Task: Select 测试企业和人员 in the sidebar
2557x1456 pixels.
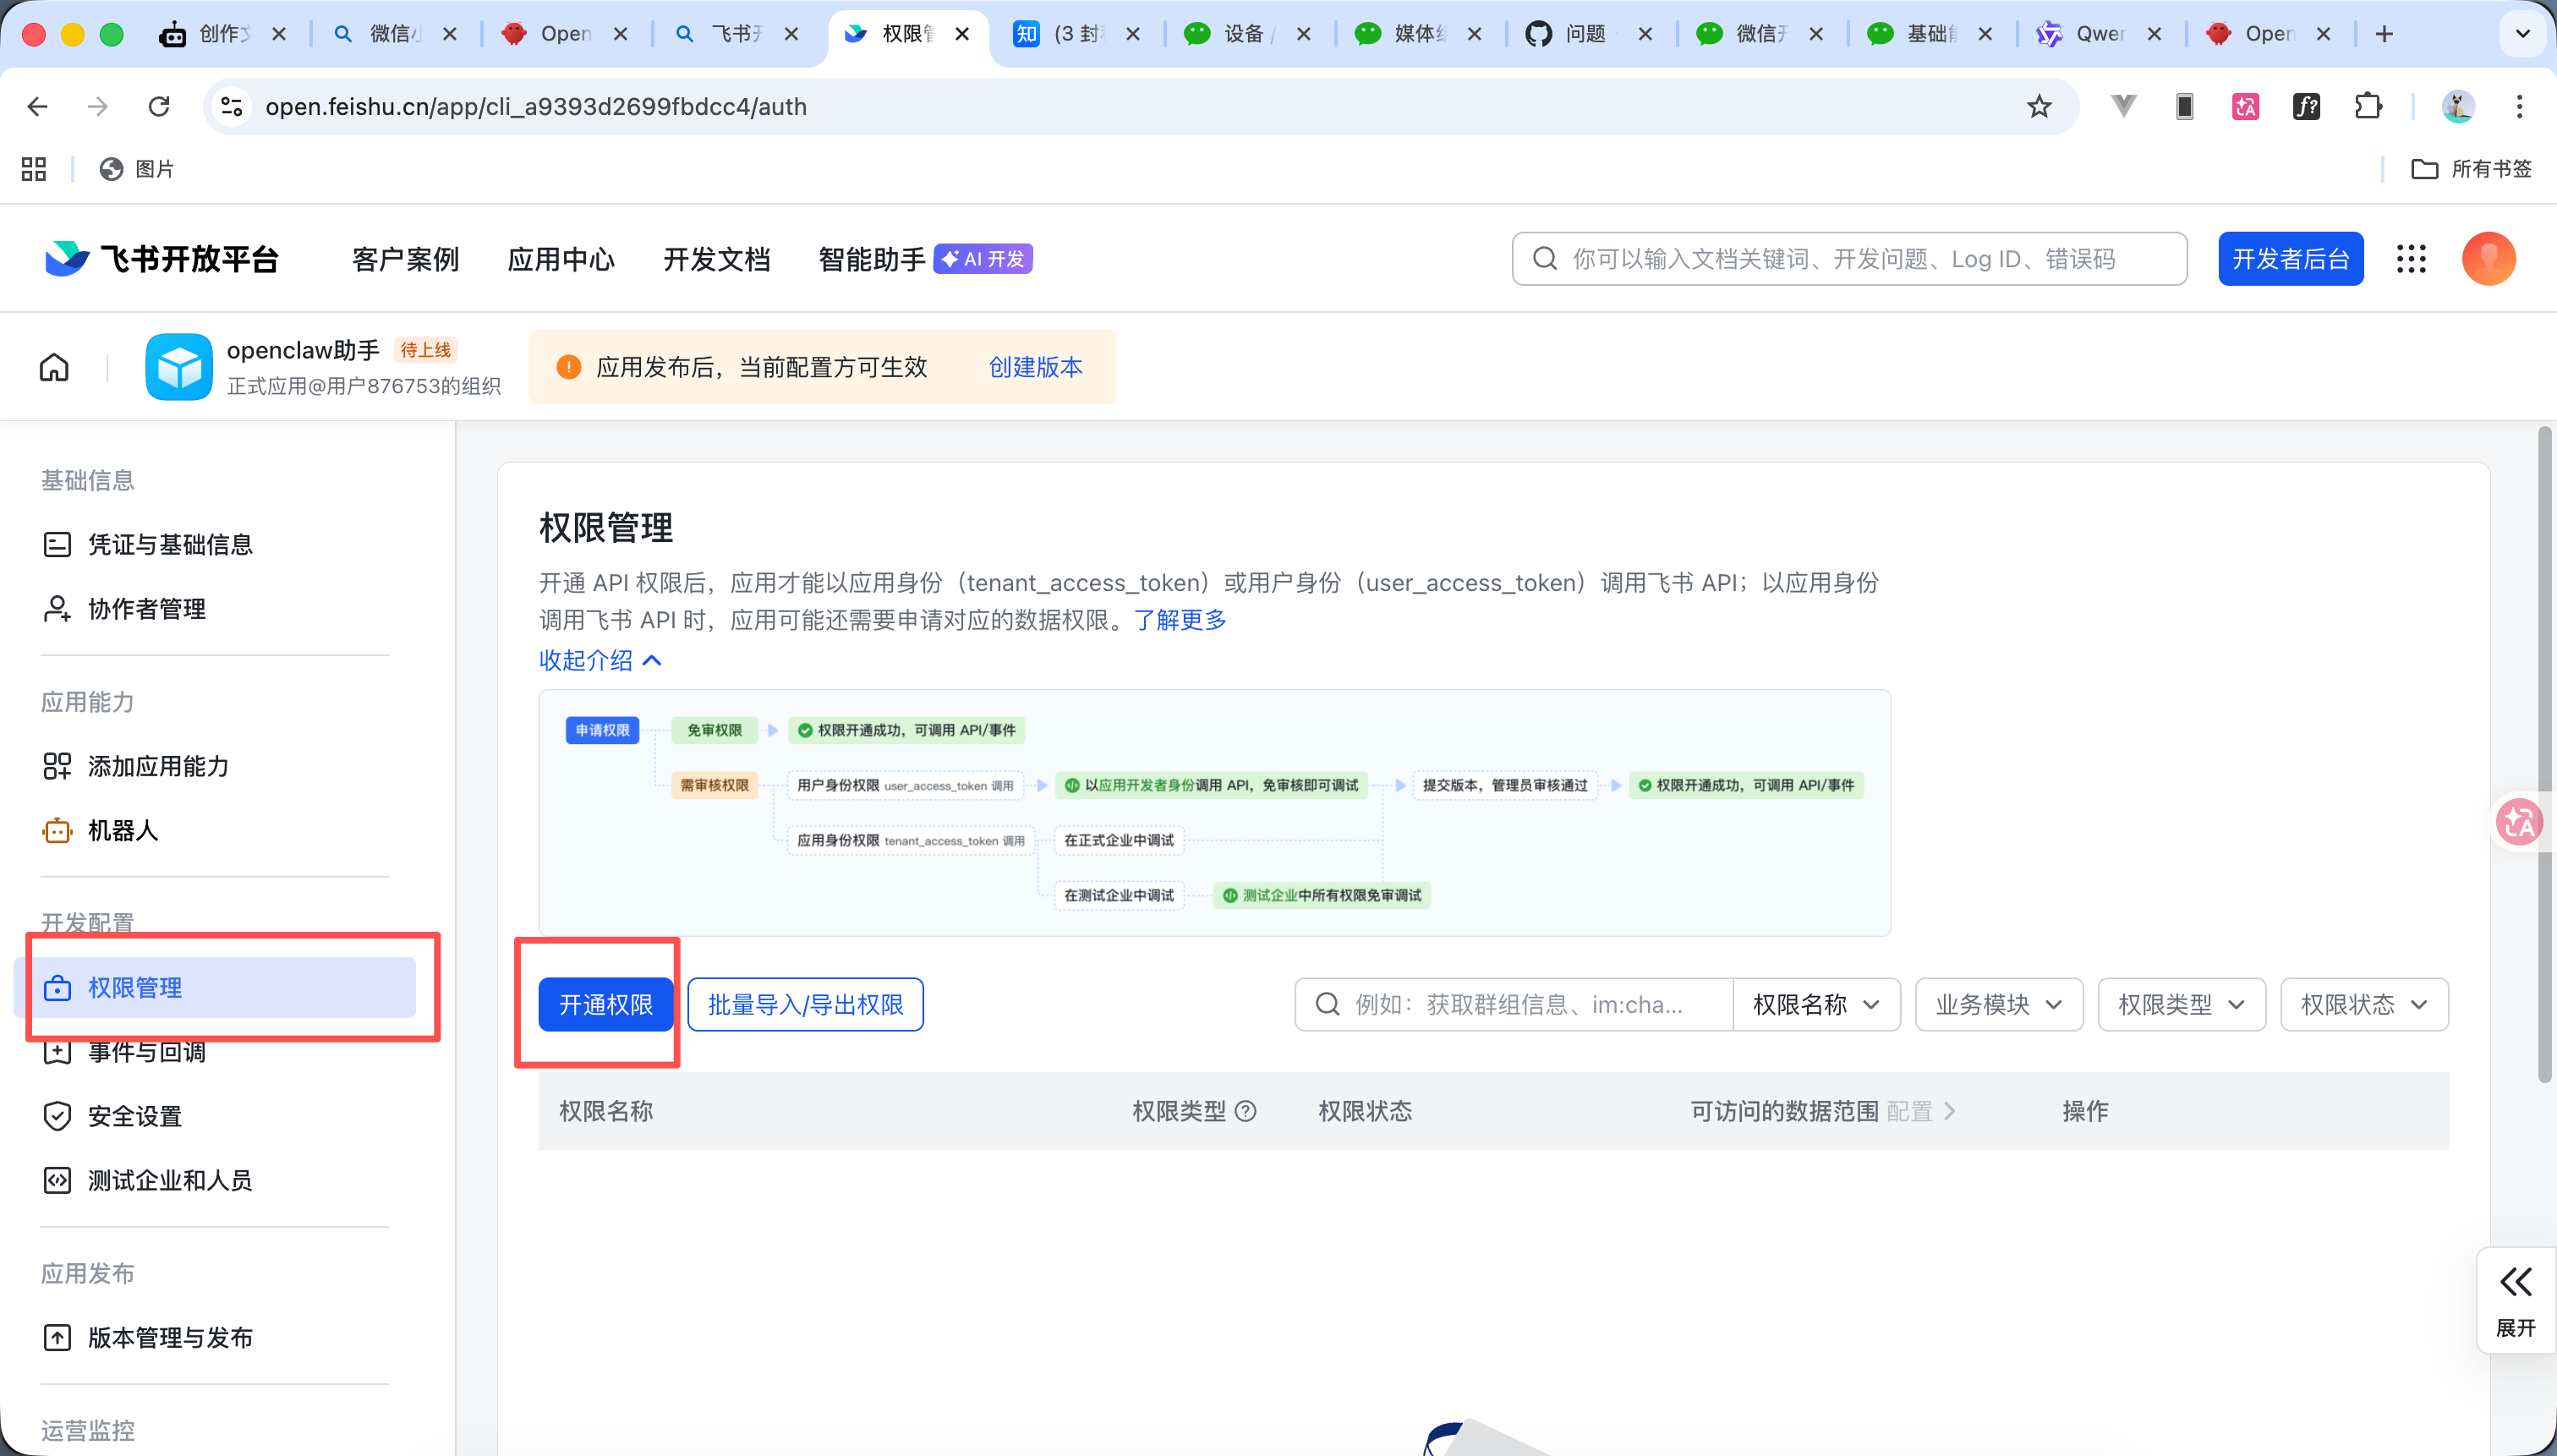Action: click(169, 1180)
